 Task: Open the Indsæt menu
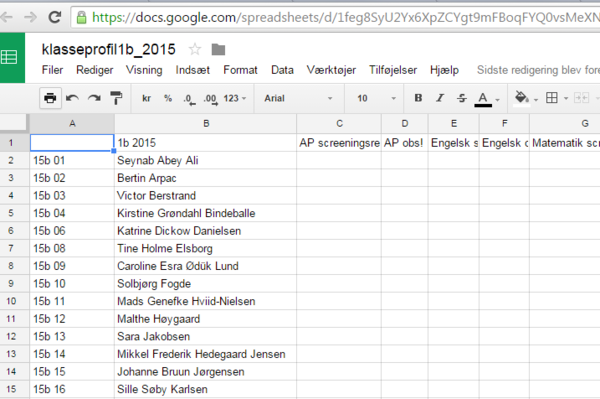(192, 70)
